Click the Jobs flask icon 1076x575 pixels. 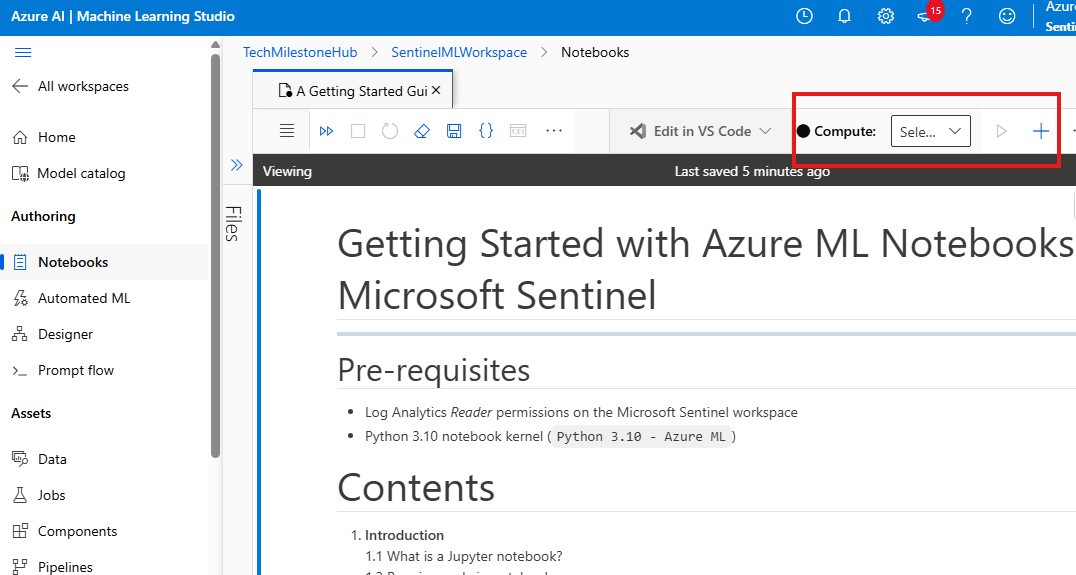[20, 495]
